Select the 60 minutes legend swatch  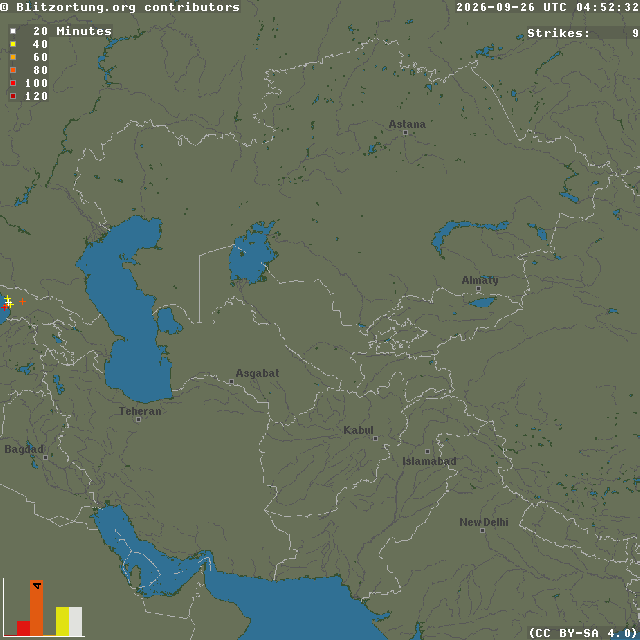pos(13,57)
